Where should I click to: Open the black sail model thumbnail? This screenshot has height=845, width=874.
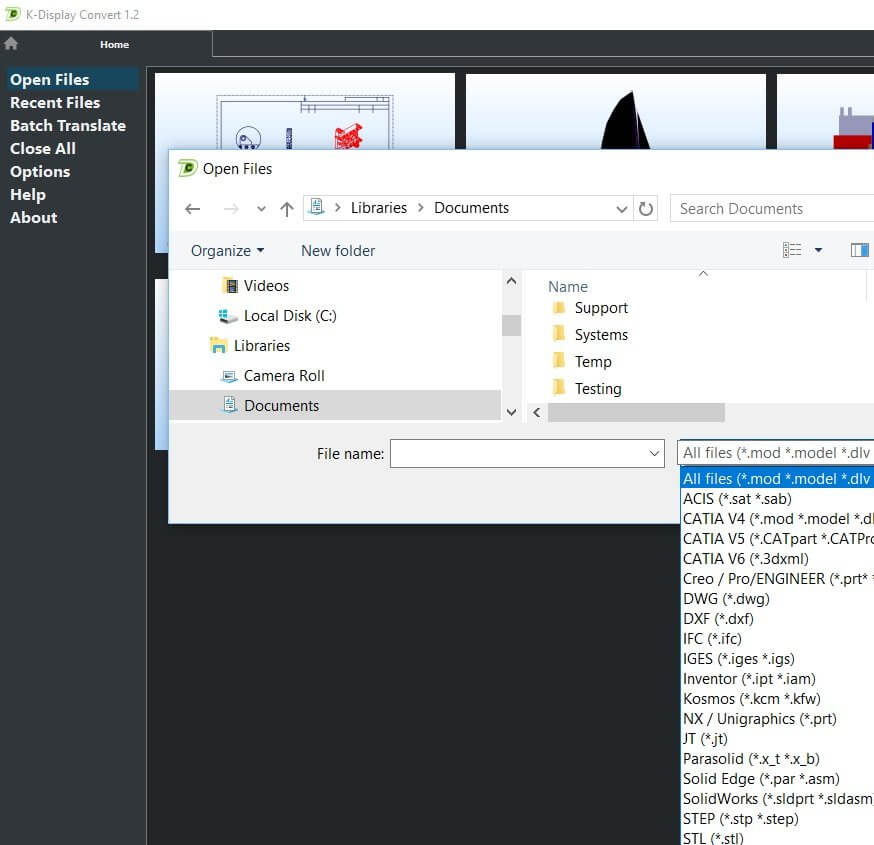point(615,111)
